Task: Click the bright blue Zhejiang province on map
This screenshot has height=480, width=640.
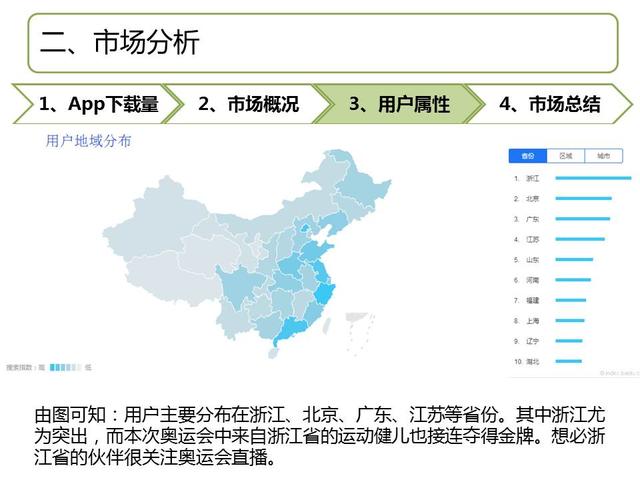Action: [x=325, y=293]
